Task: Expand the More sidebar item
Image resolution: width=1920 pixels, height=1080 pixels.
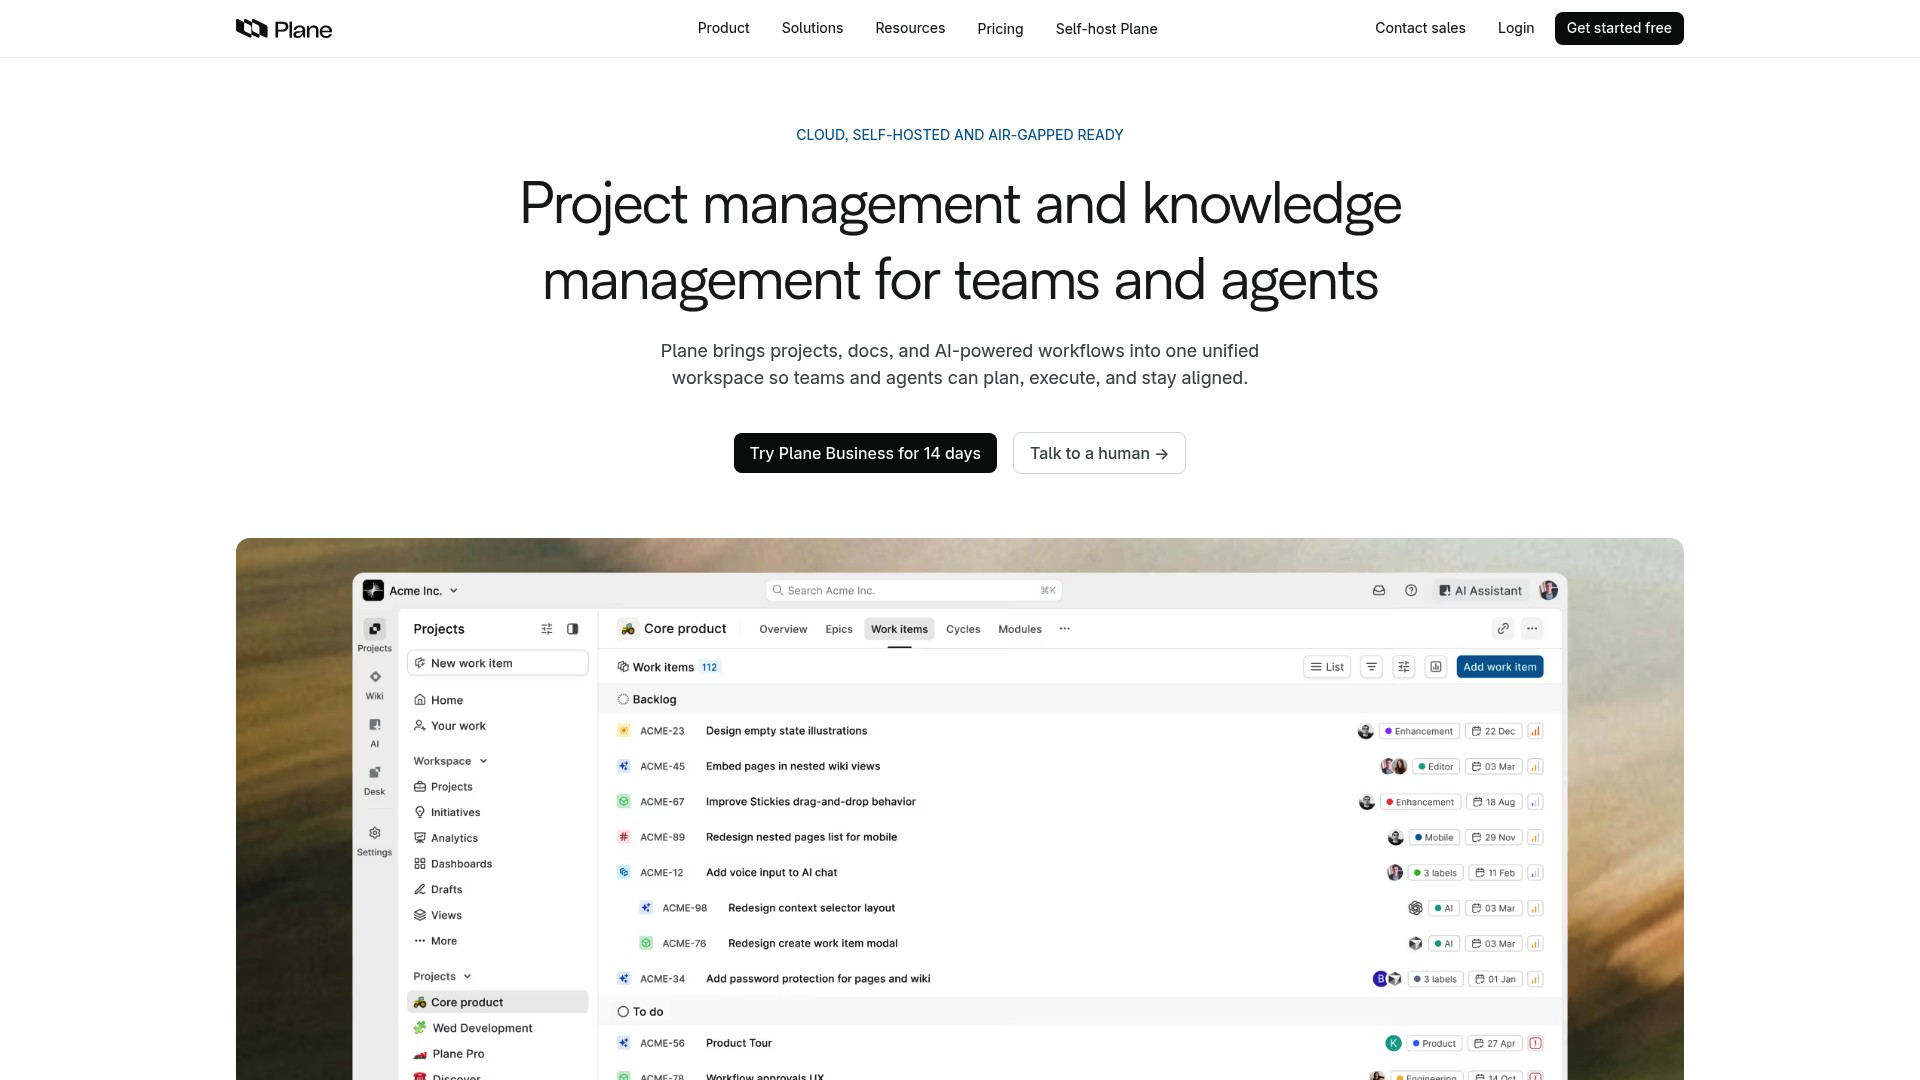Action: (x=436, y=941)
